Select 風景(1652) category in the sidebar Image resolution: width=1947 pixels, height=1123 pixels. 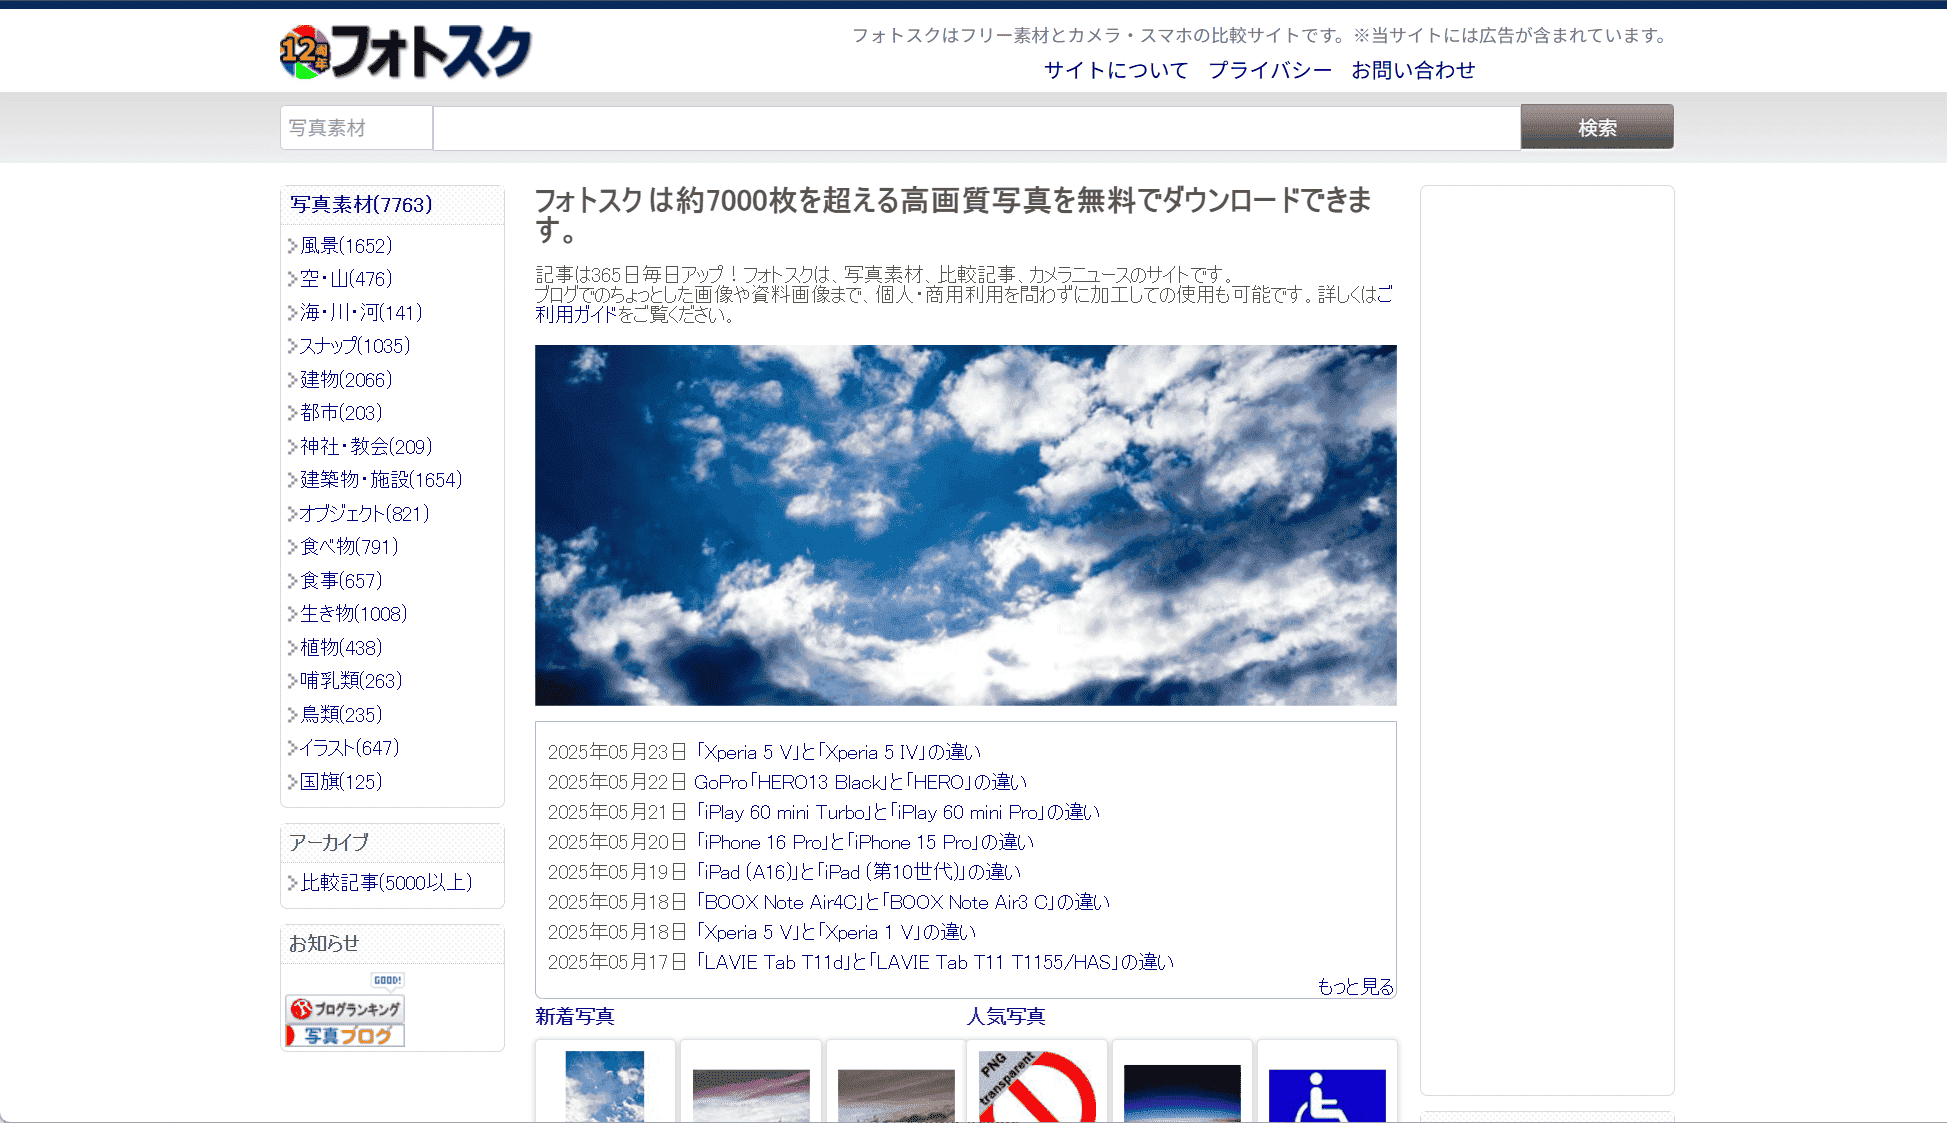[346, 246]
